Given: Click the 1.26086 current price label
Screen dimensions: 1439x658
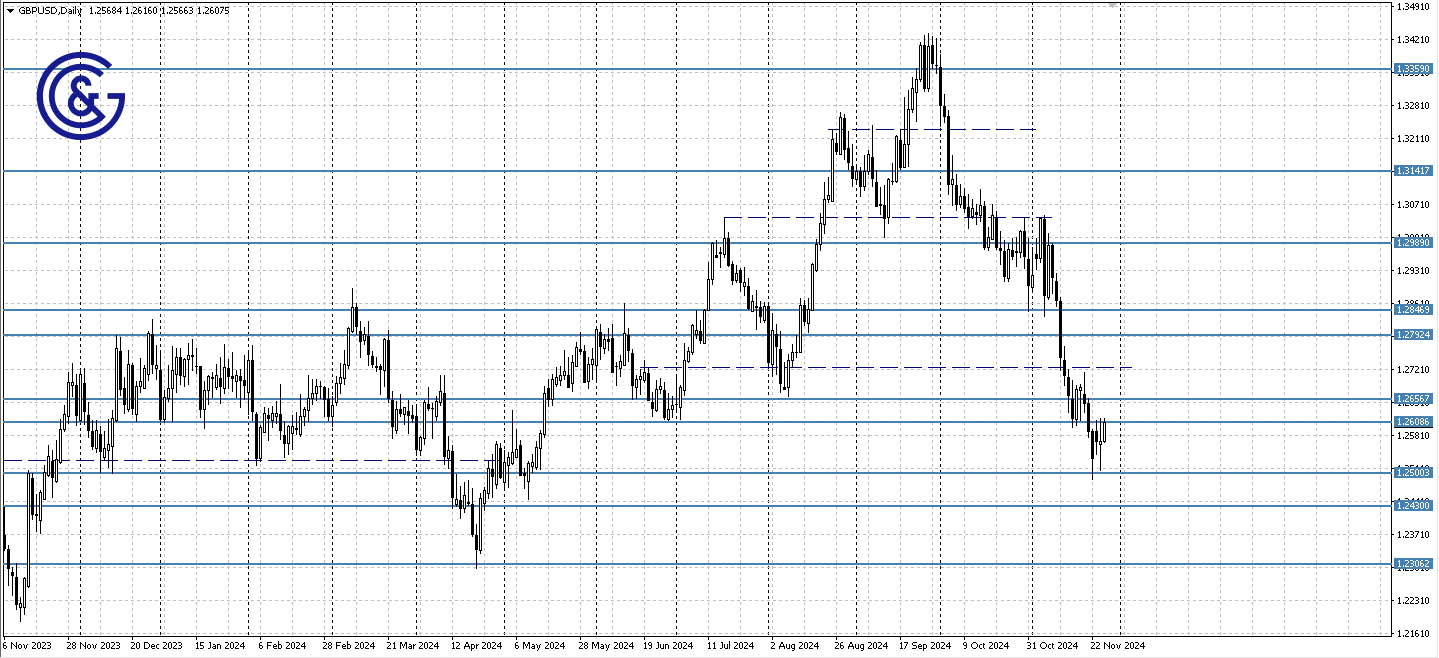Looking at the screenshot, I should [x=1413, y=422].
